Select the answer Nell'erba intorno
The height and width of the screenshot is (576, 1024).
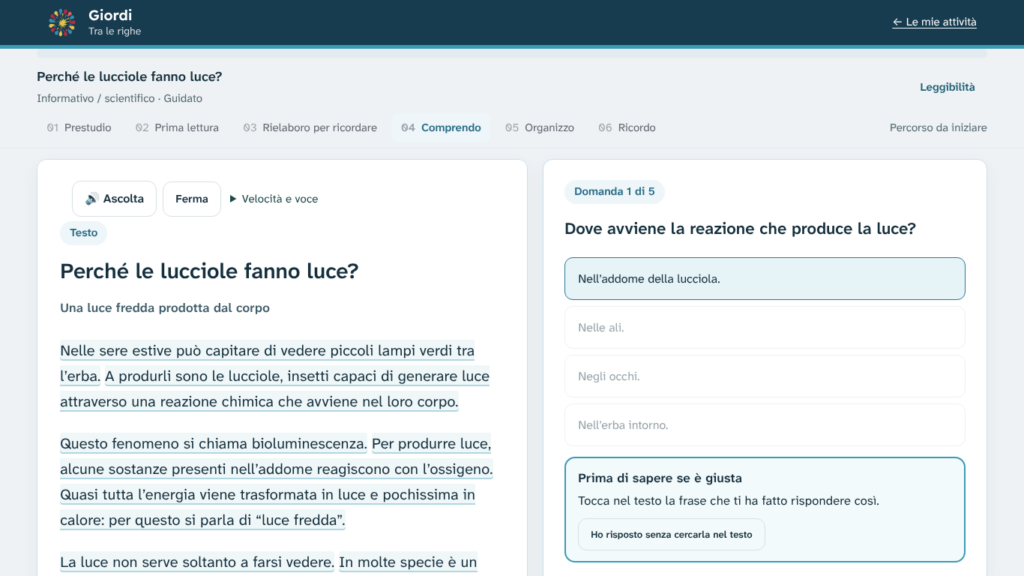click(x=765, y=425)
